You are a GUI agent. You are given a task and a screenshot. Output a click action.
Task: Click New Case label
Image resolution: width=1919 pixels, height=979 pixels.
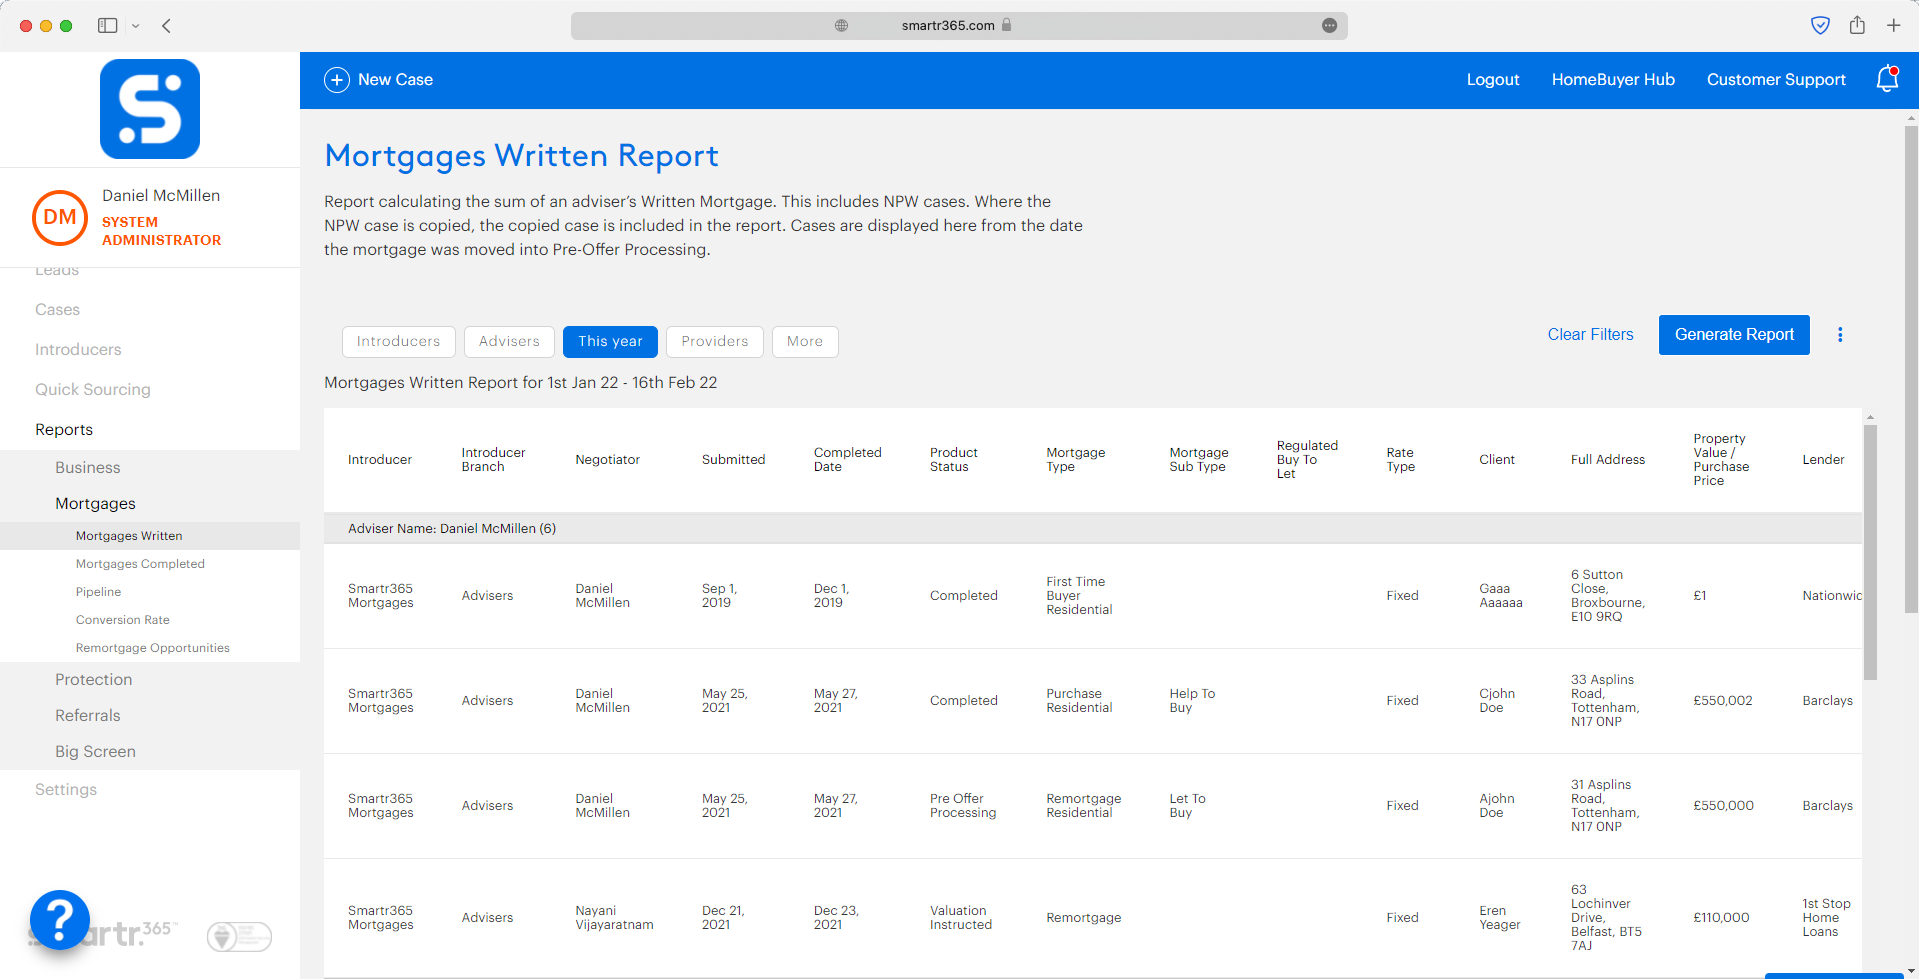click(395, 80)
